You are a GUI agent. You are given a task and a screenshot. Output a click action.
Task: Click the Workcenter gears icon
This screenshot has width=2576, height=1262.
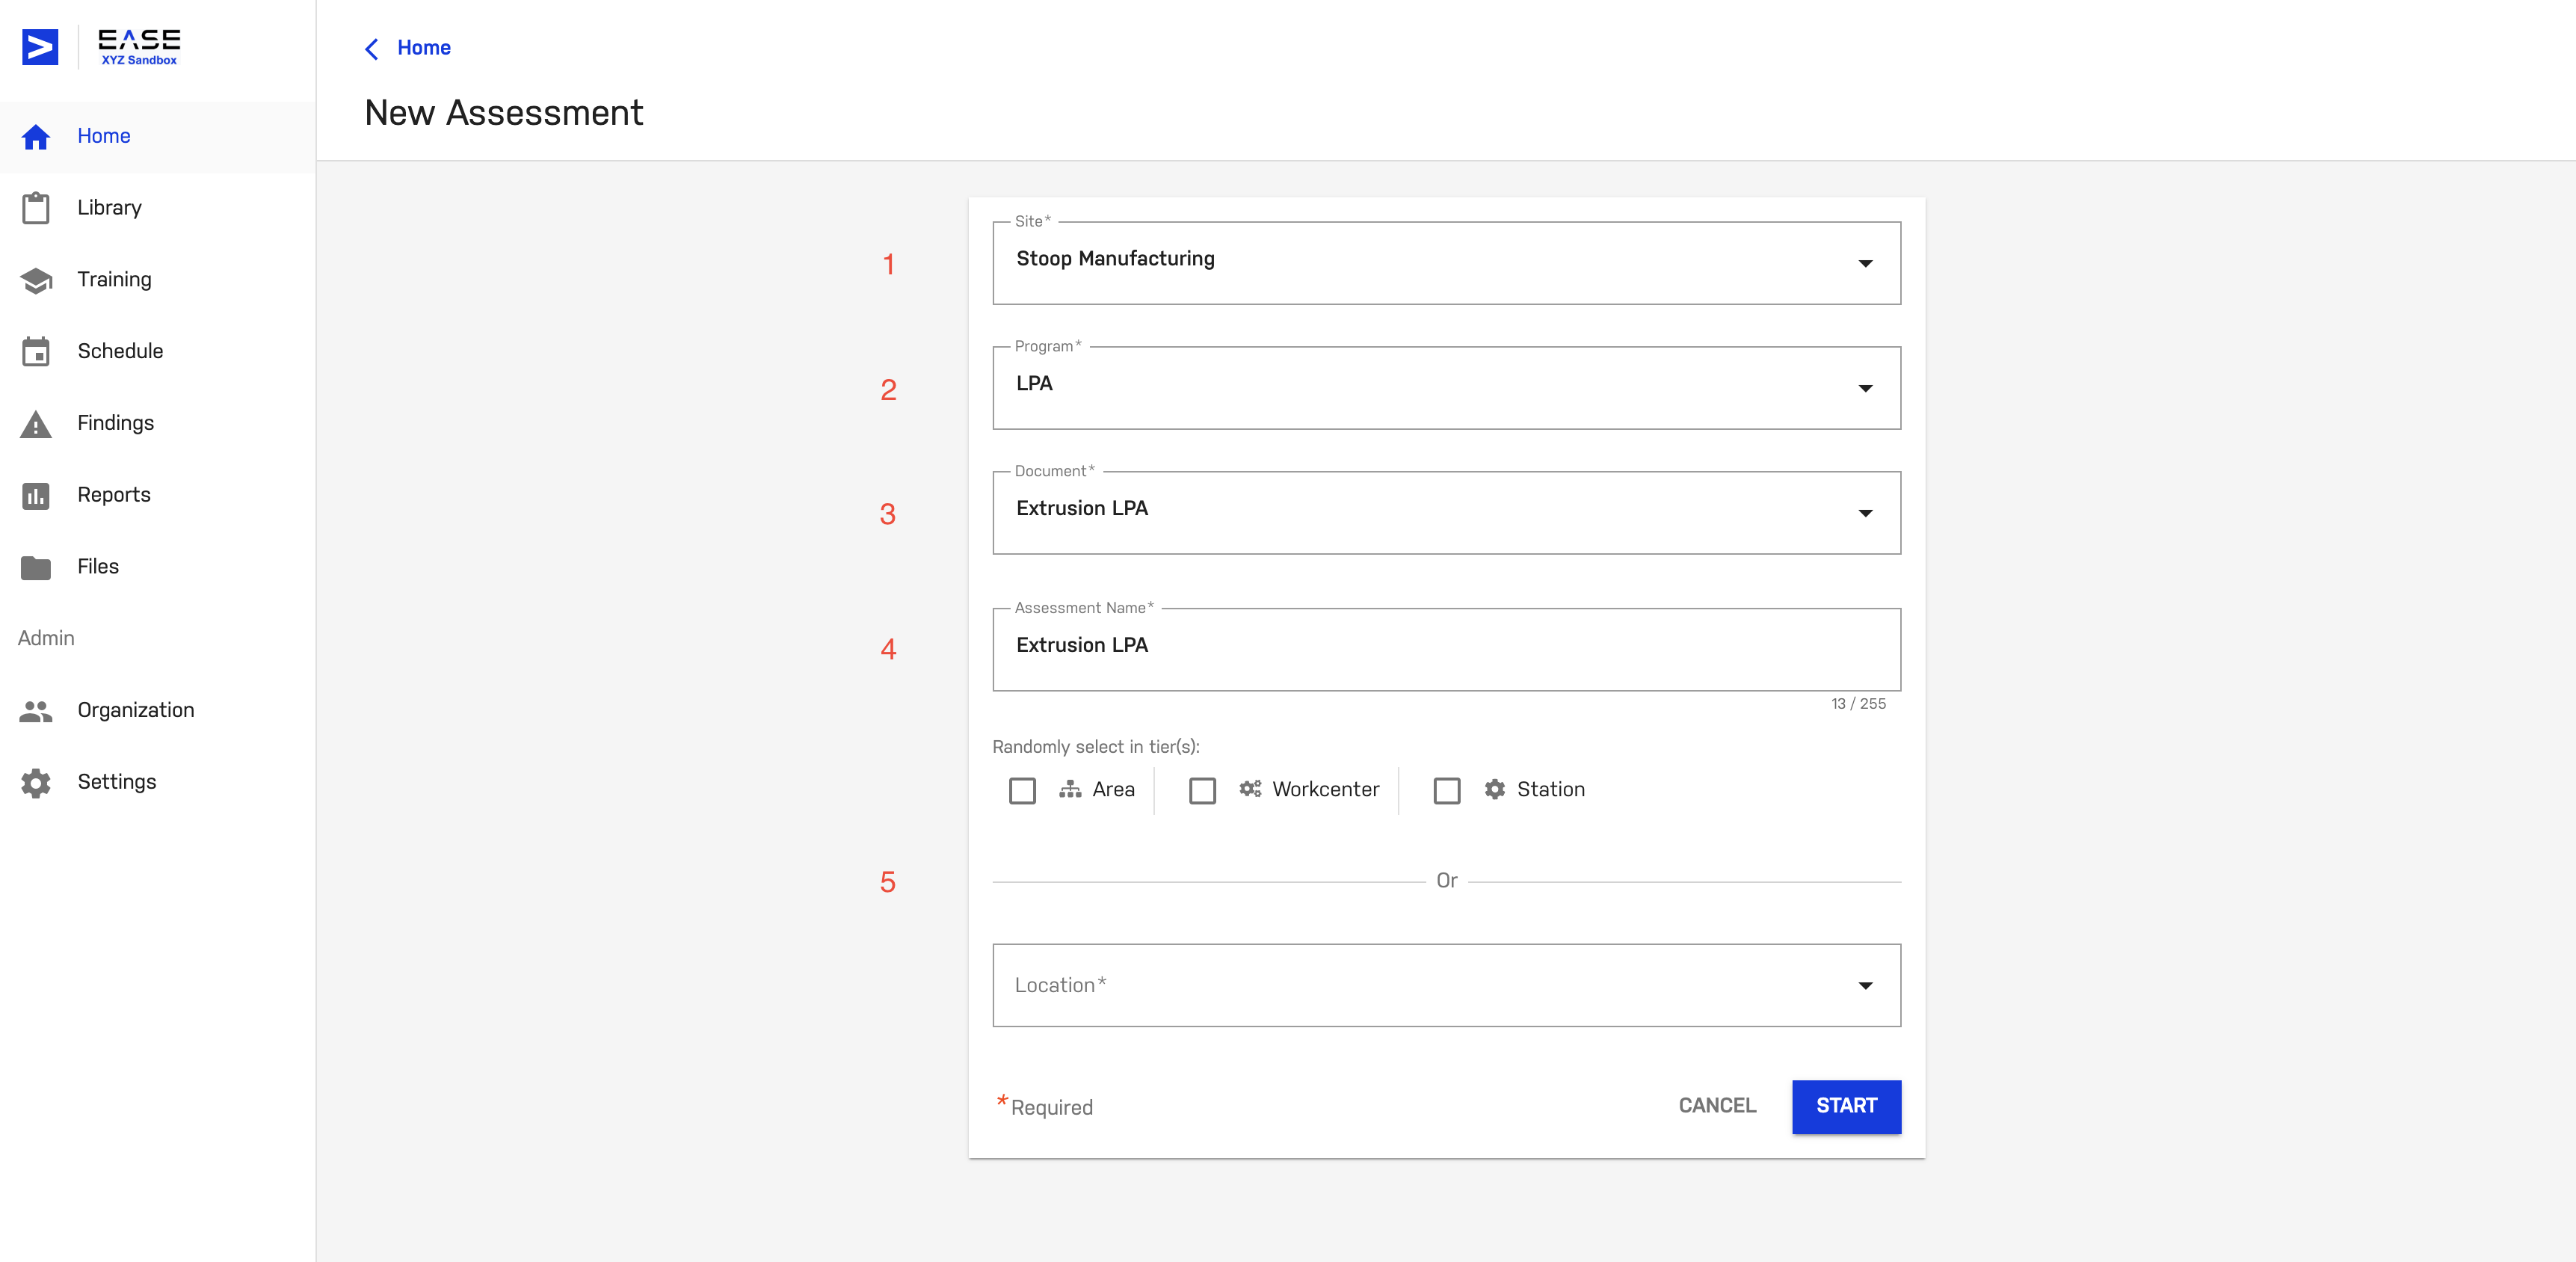[x=1250, y=789]
